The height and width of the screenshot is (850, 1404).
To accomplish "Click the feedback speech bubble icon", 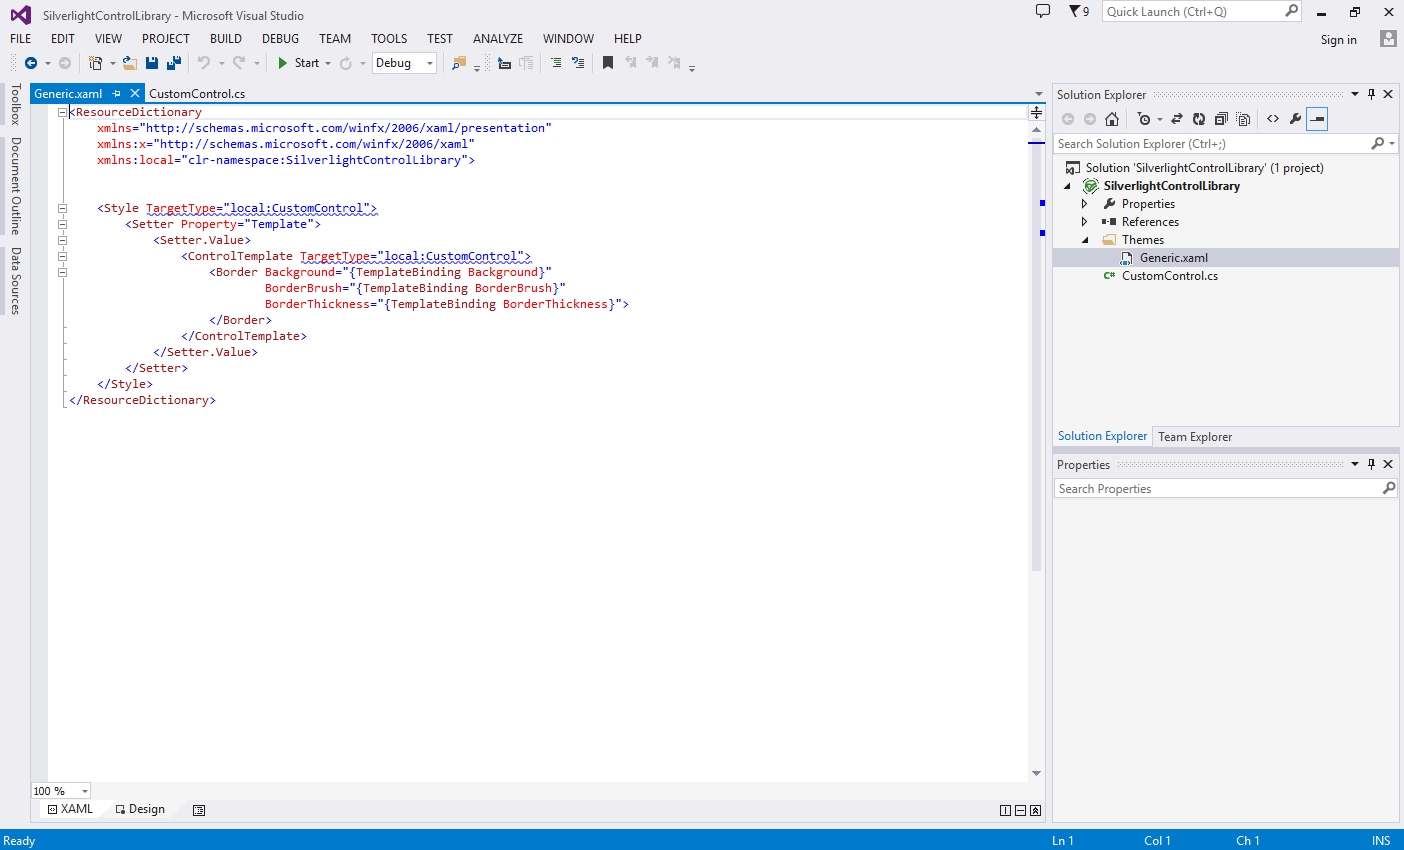I will (x=1043, y=12).
